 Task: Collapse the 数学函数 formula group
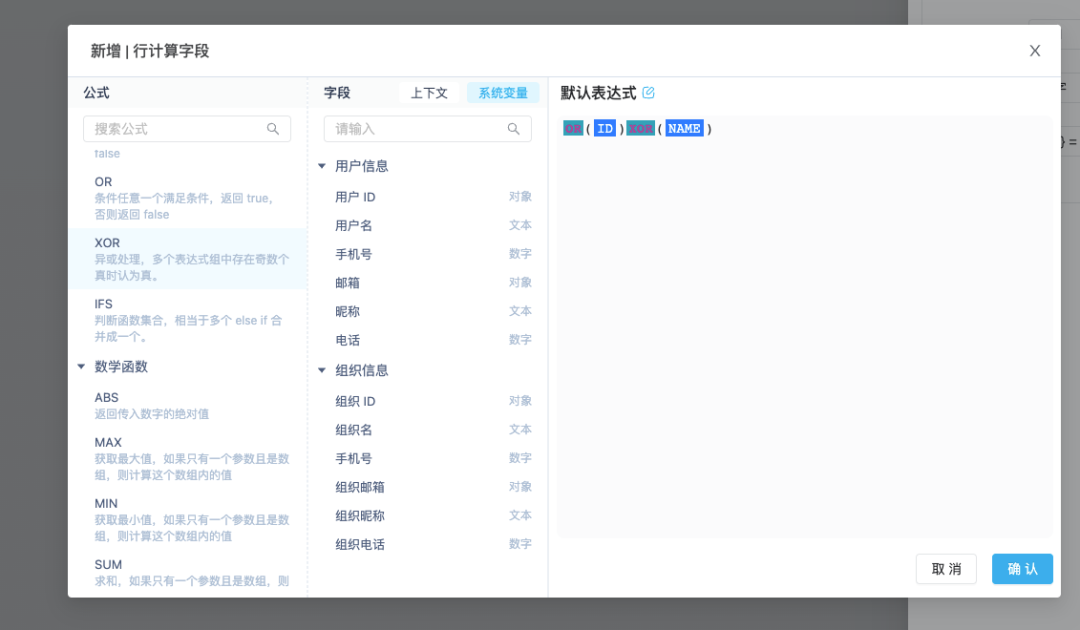point(81,366)
